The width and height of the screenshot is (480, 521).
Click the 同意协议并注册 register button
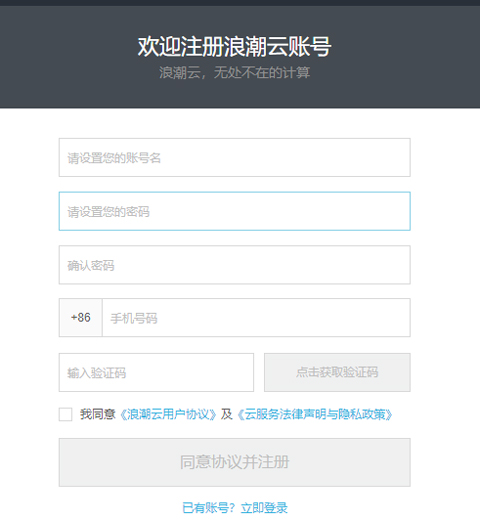click(235, 462)
